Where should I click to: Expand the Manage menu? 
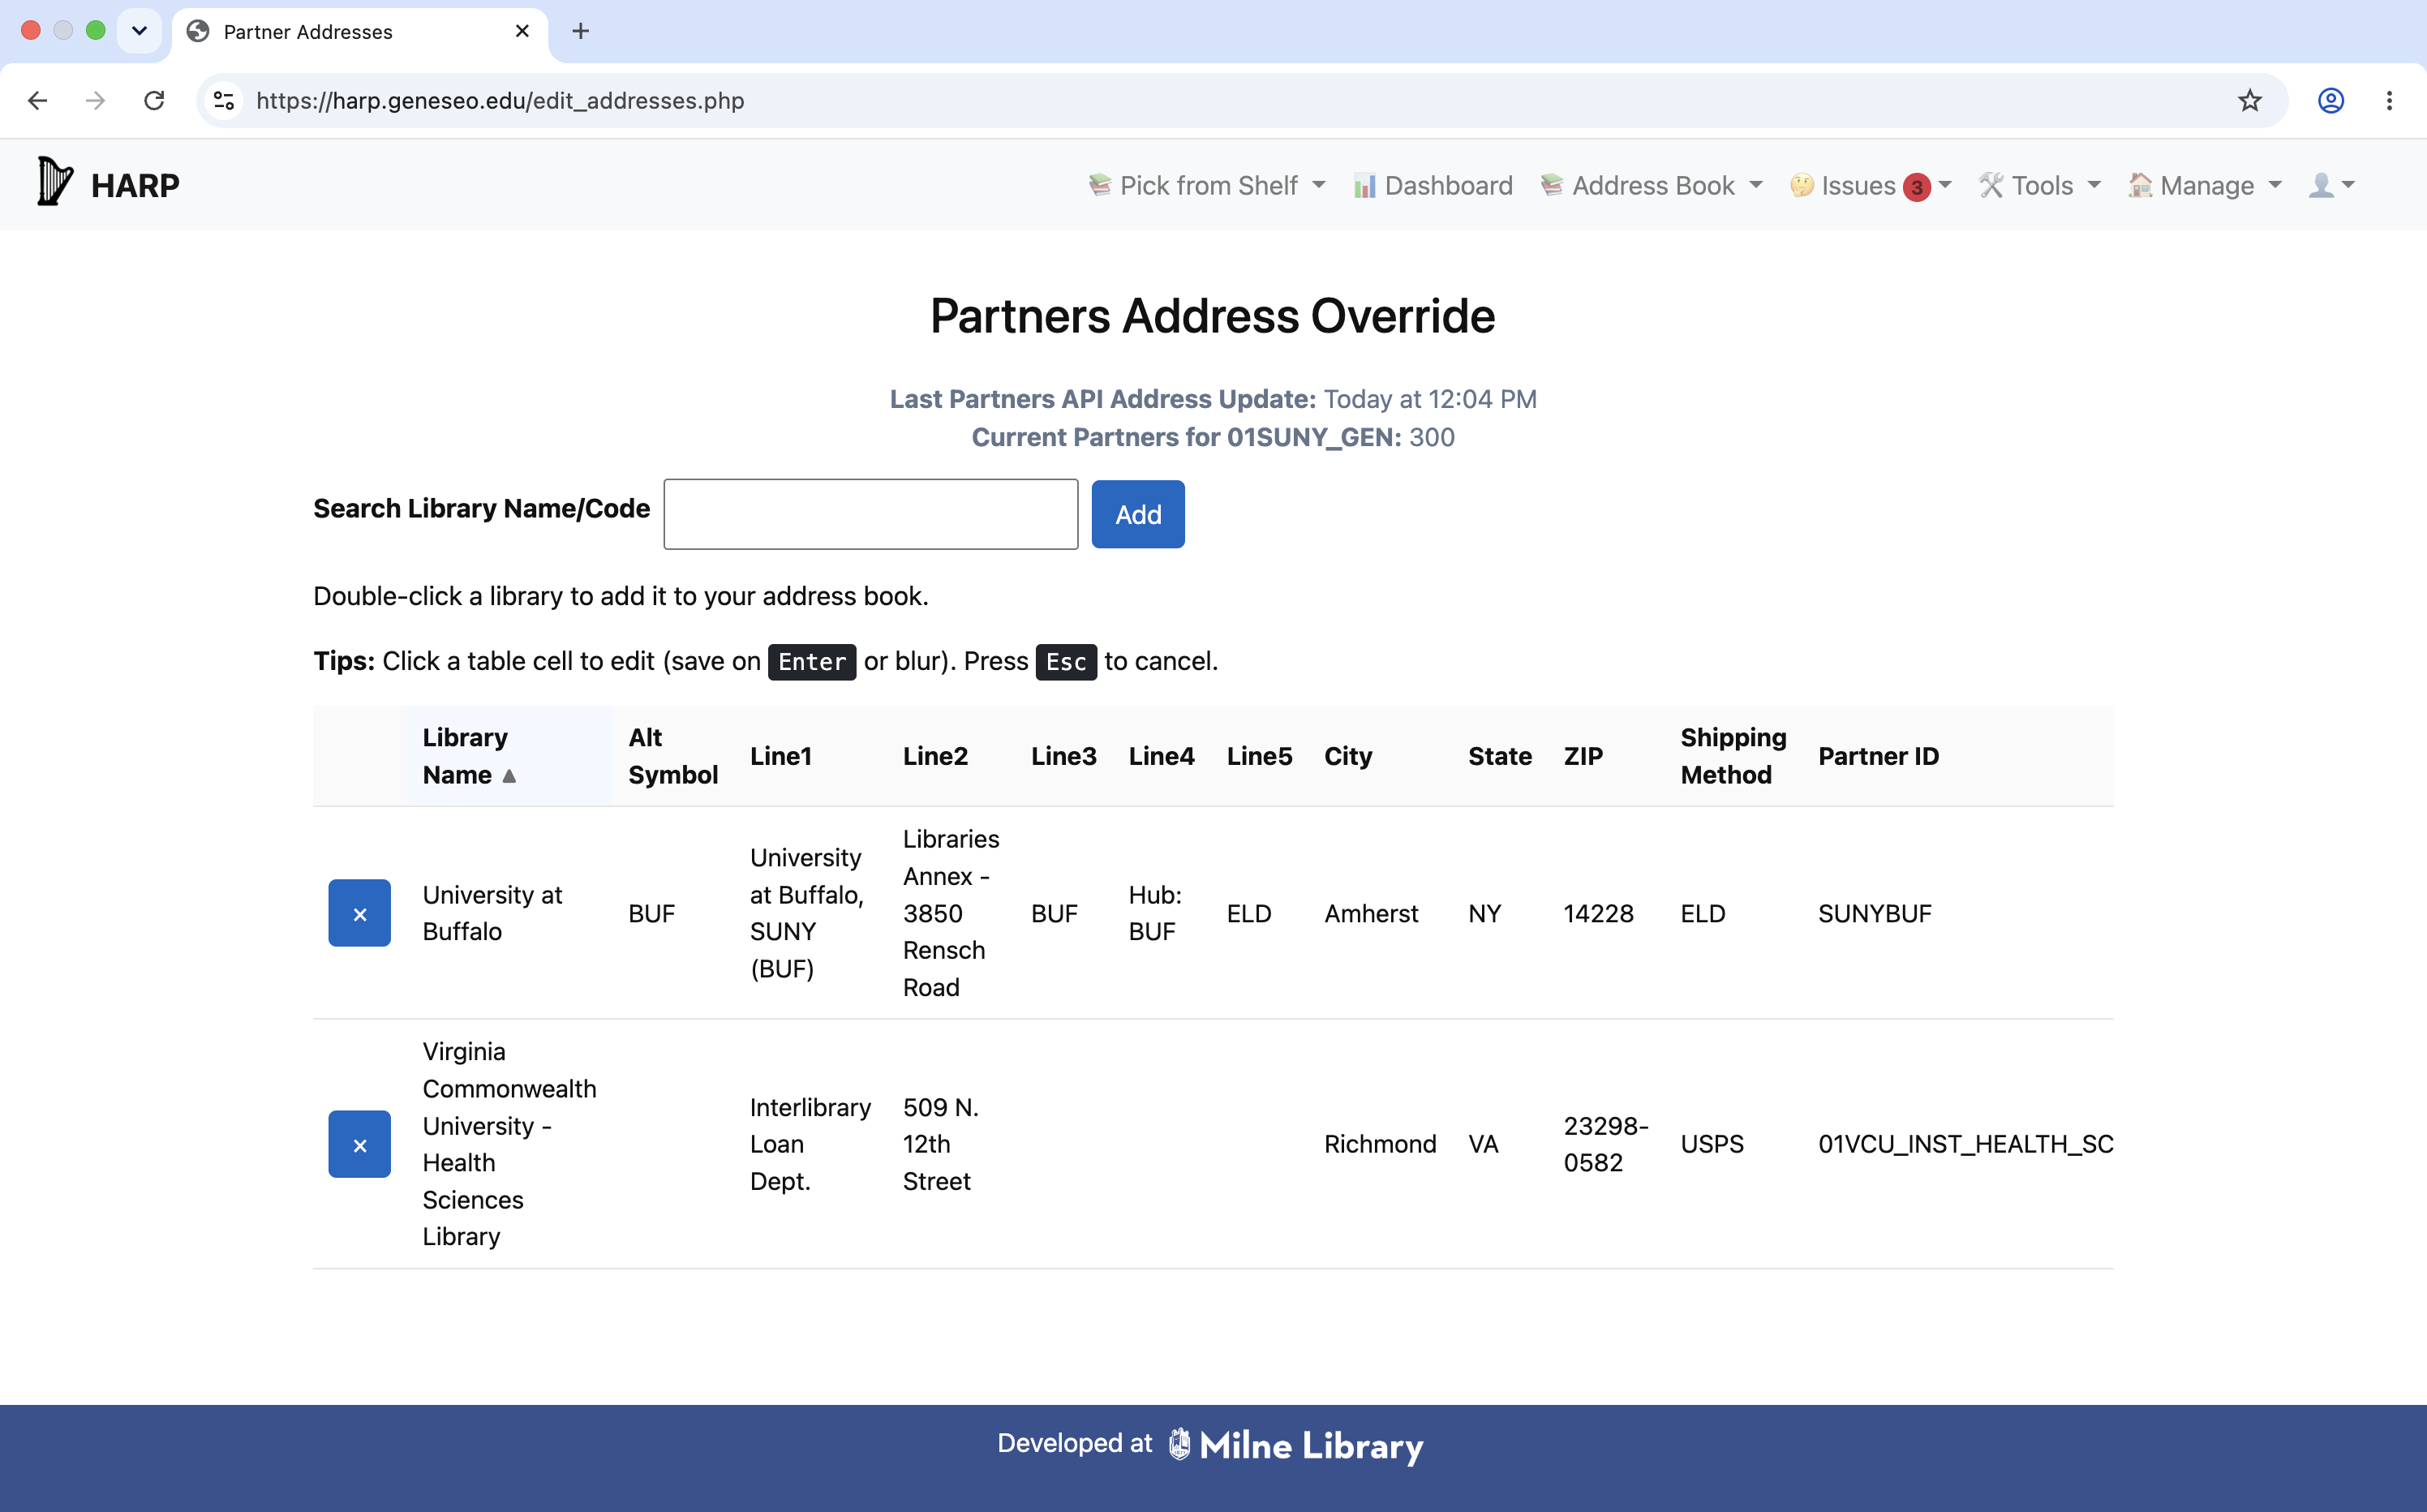click(2205, 185)
